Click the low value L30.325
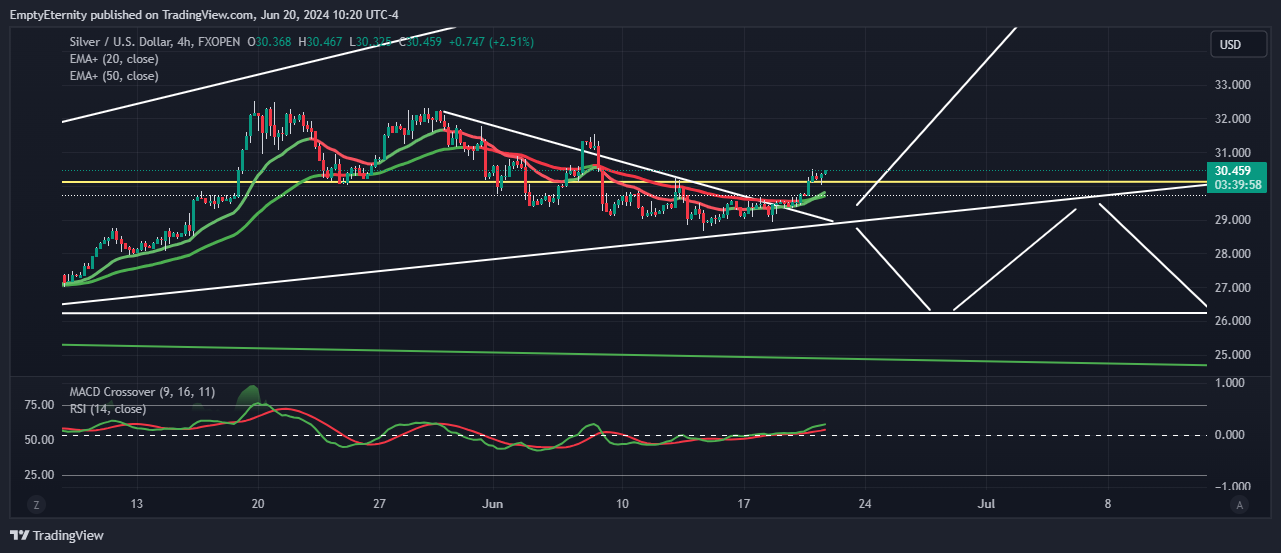This screenshot has width=1281, height=553. (x=368, y=42)
